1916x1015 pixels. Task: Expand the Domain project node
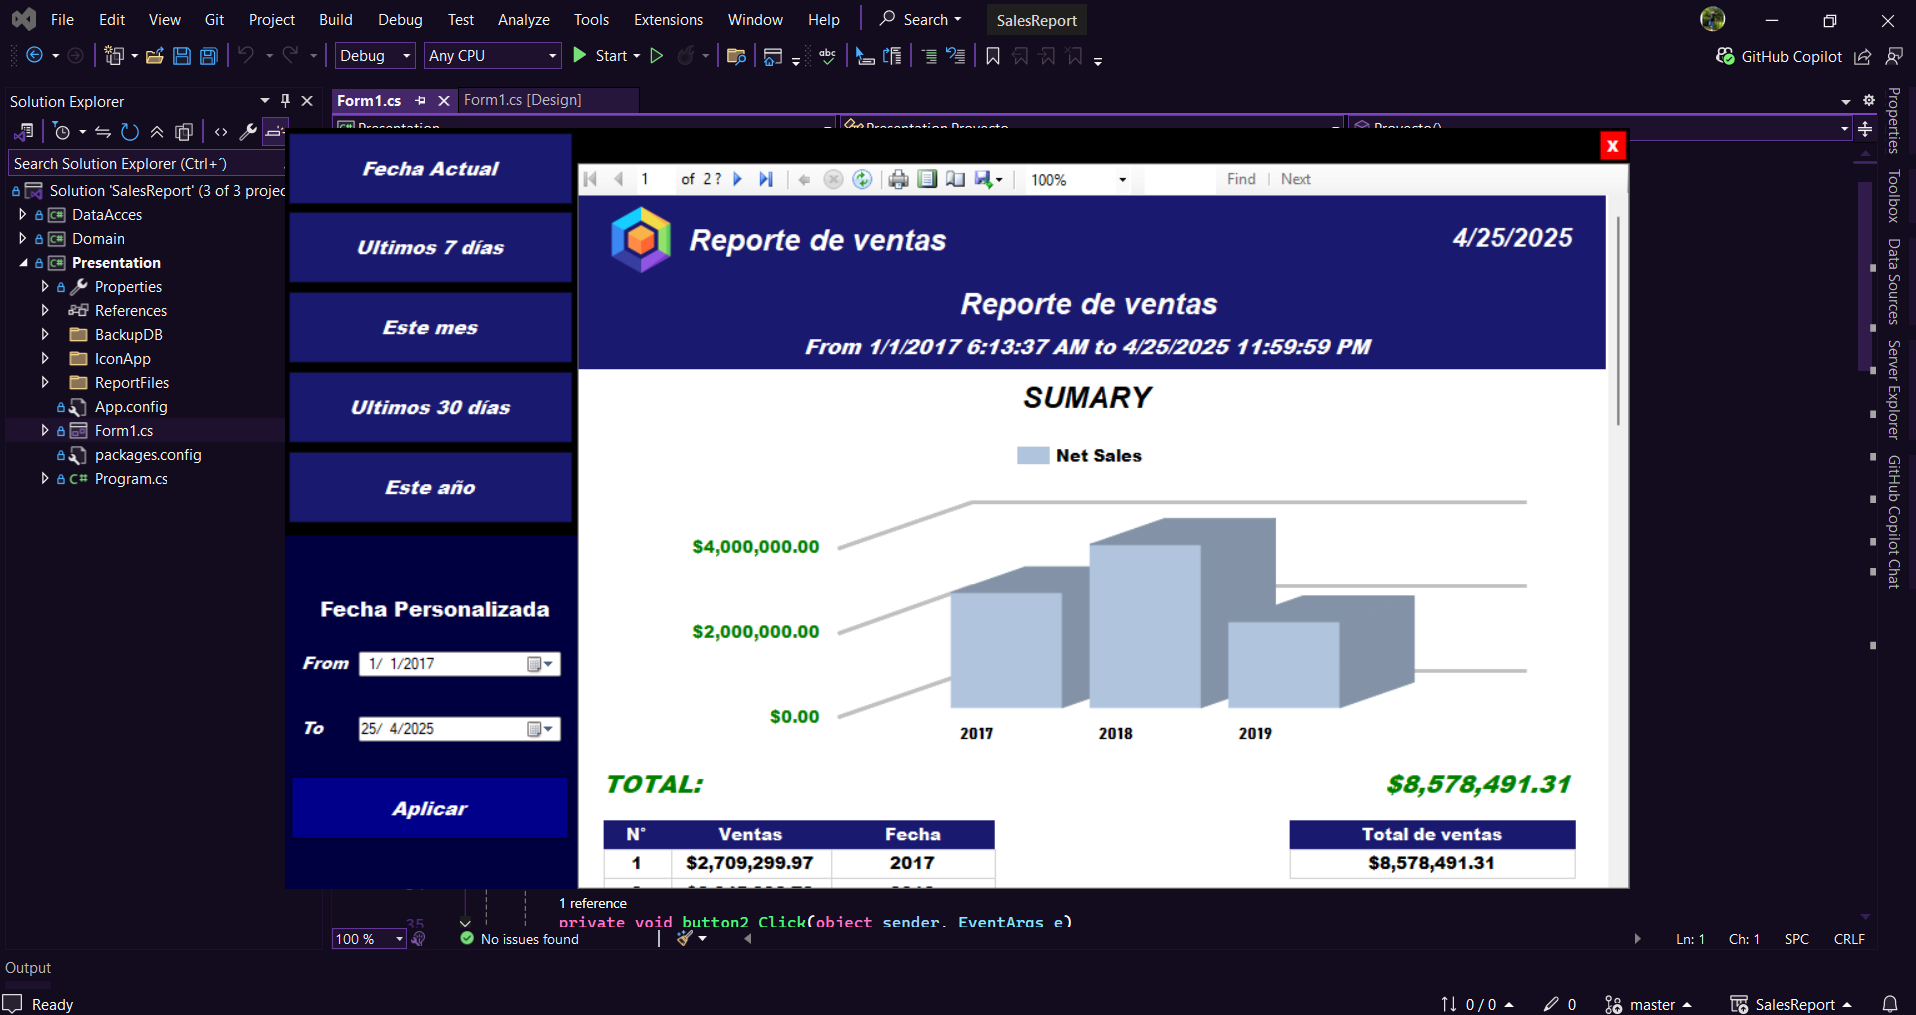22,238
